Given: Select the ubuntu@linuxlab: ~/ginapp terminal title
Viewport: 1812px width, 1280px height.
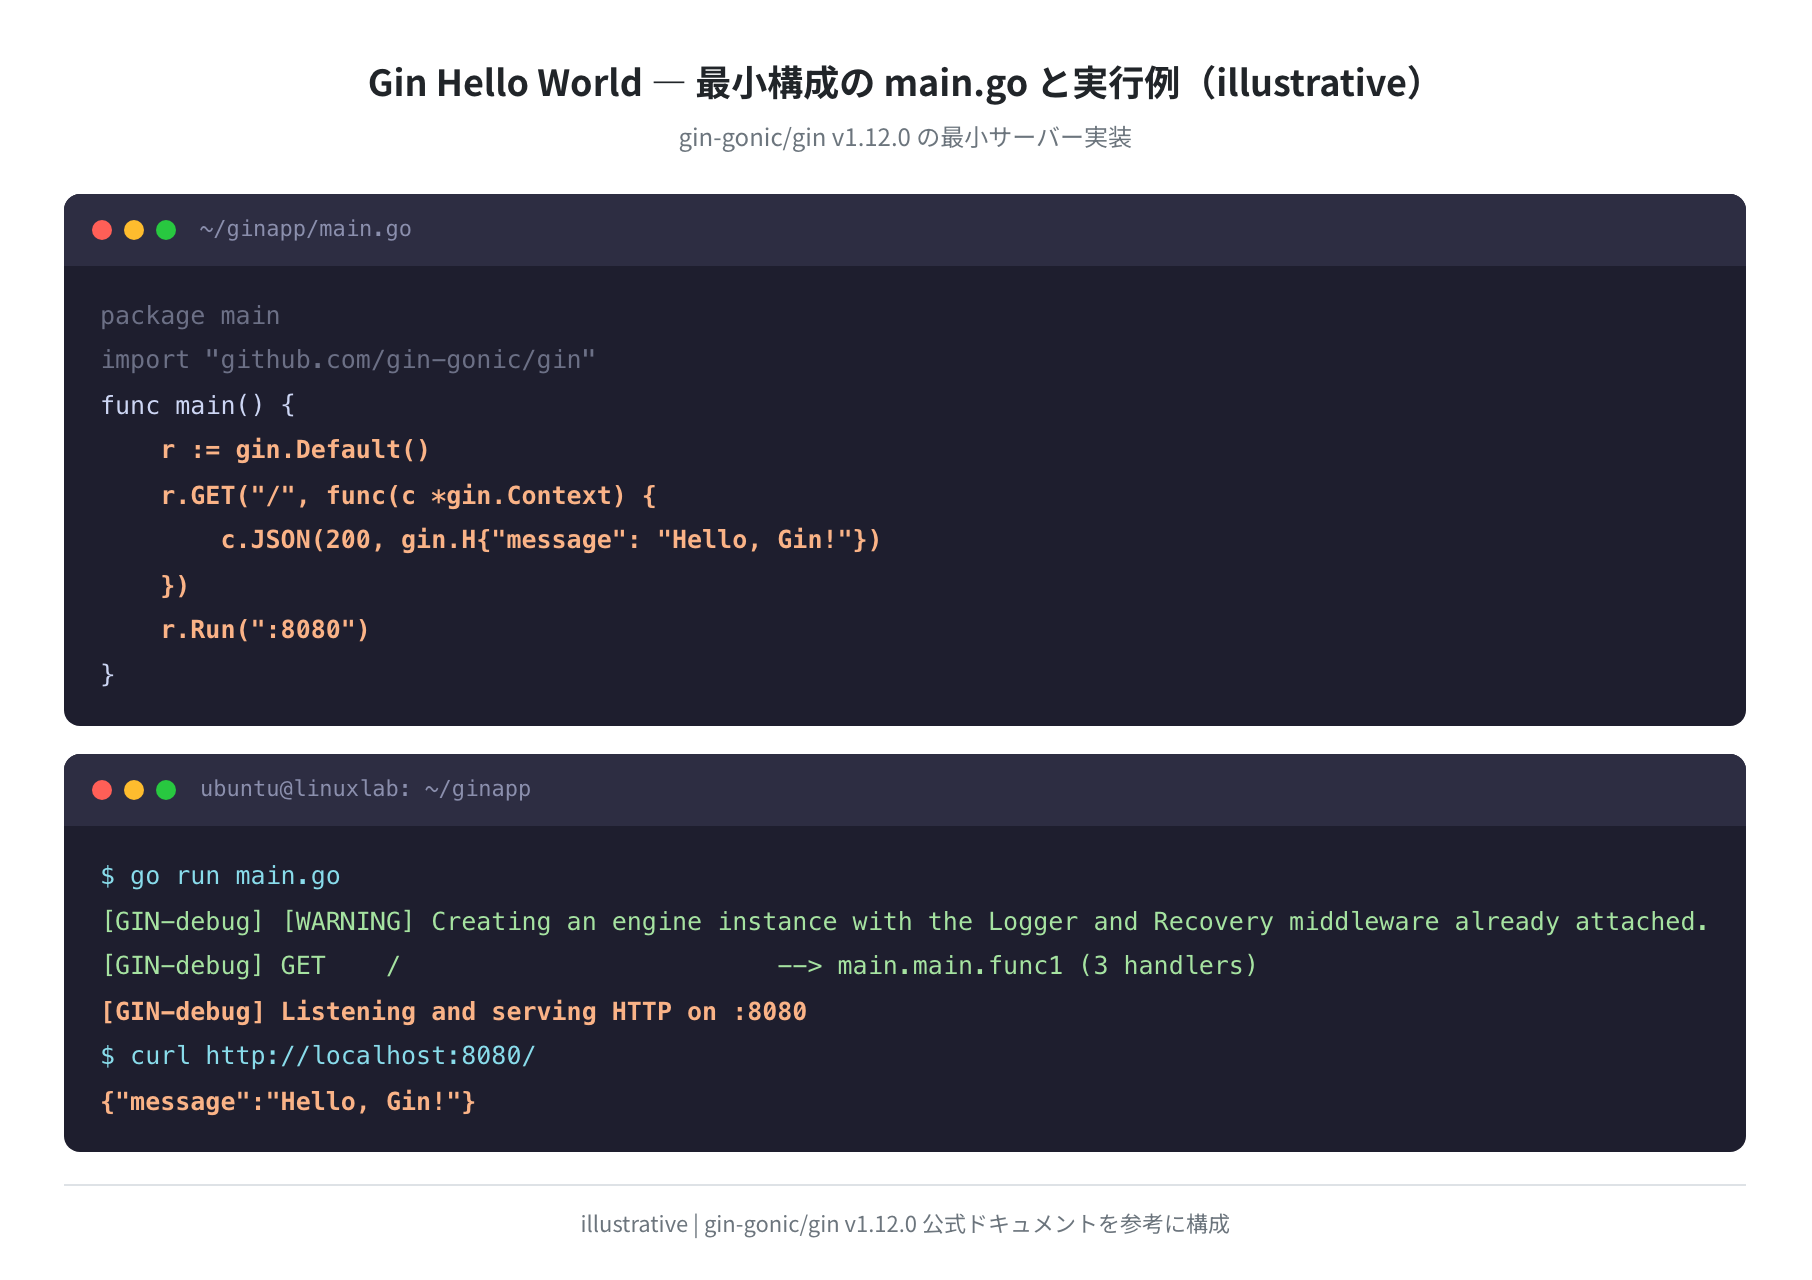Looking at the screenshot, I should click(x=365, y=789).
